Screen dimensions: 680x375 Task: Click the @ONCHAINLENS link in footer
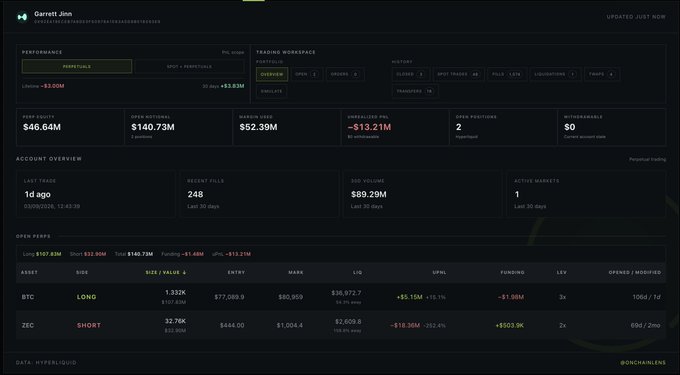643,362
